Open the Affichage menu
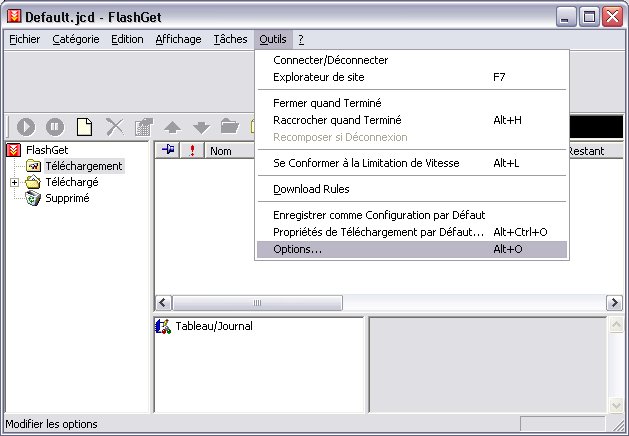Screen dimensions: 629x436 179,39
